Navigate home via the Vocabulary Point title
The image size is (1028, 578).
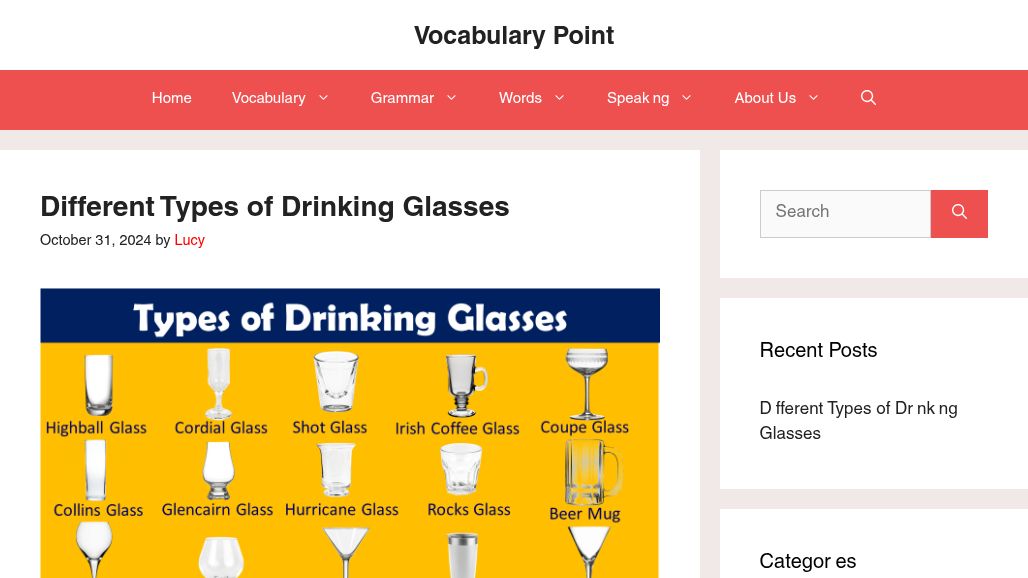pyautogui.click(x=514, y=37)
